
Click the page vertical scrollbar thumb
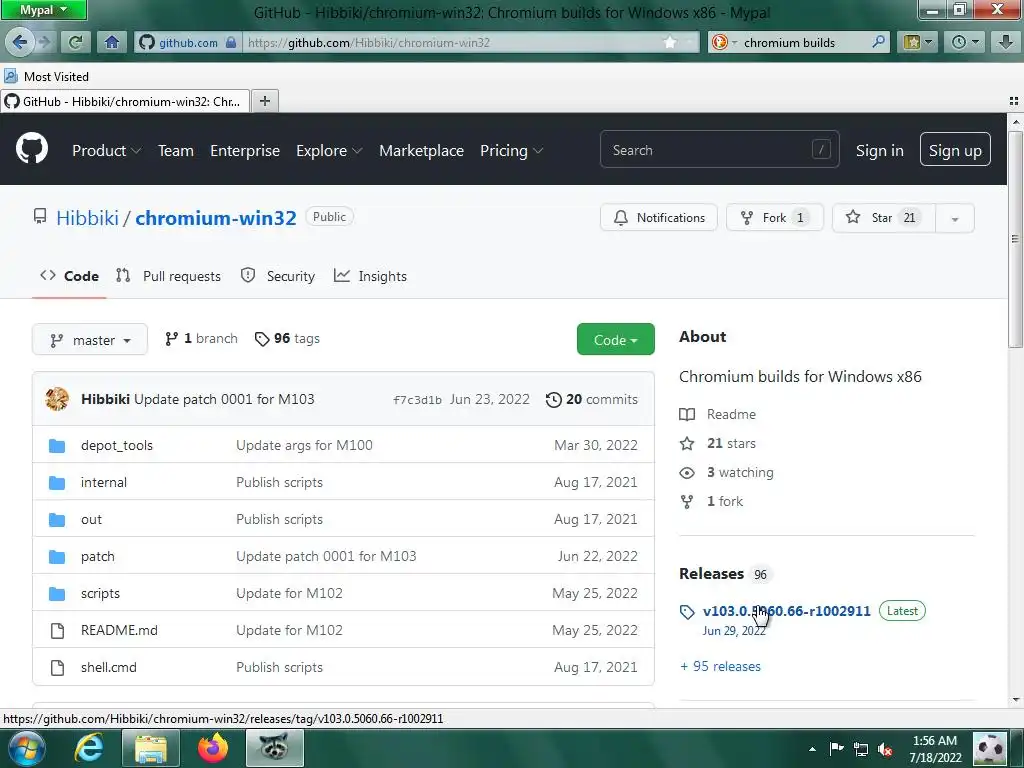coord(1015,239)
